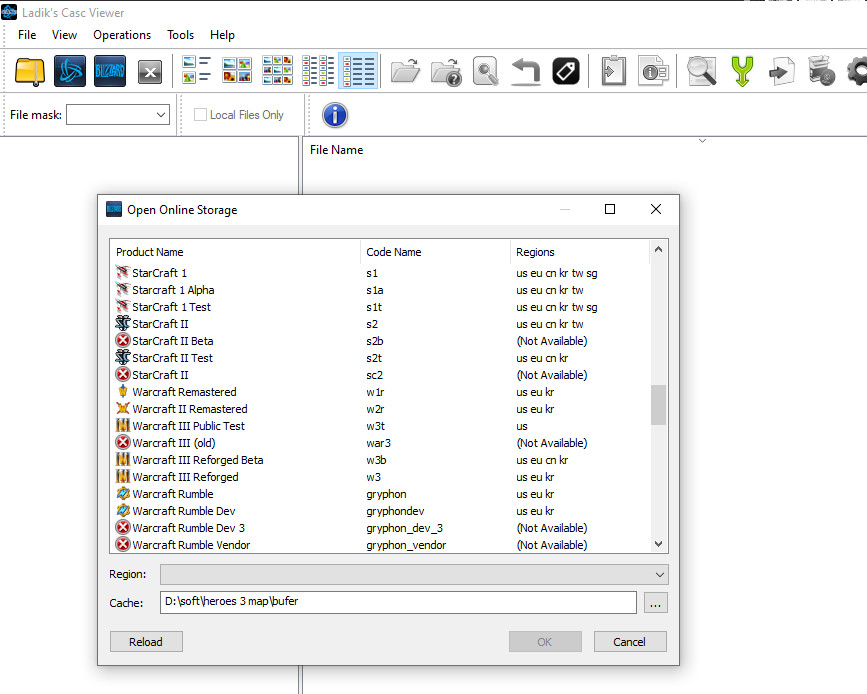Select the Starcraft 1 Alpha row
Screen dimensions: 867x694
[381, 290]
